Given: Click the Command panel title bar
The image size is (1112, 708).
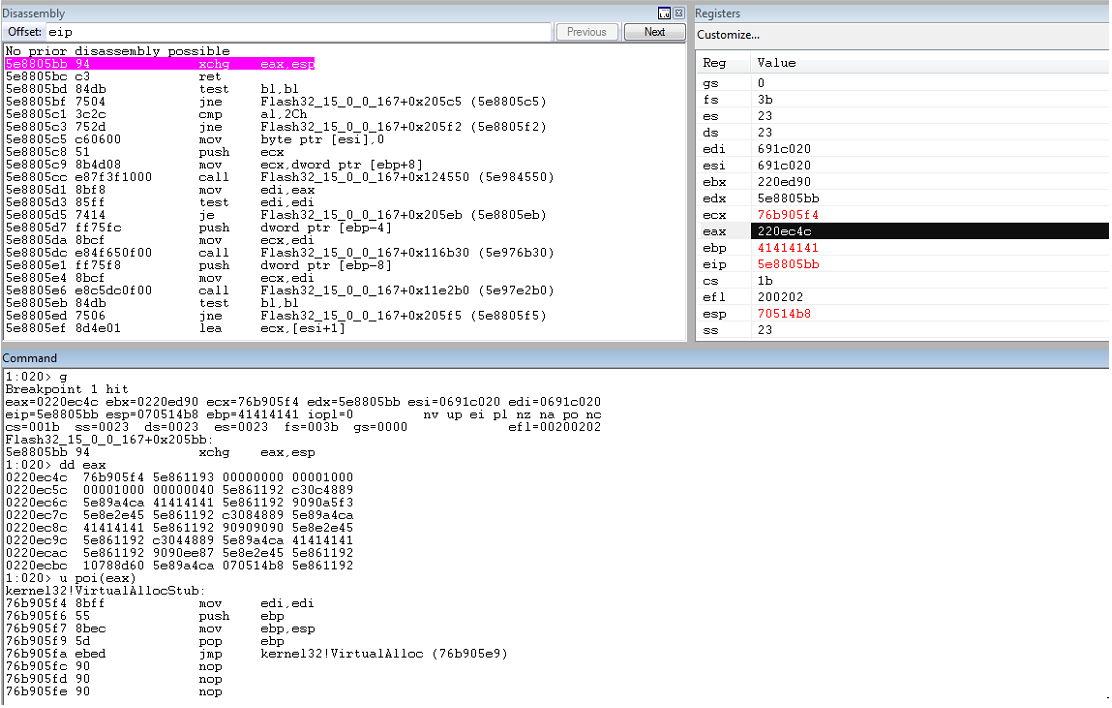Looking at the screenshot, I should [x=555, y=358].
